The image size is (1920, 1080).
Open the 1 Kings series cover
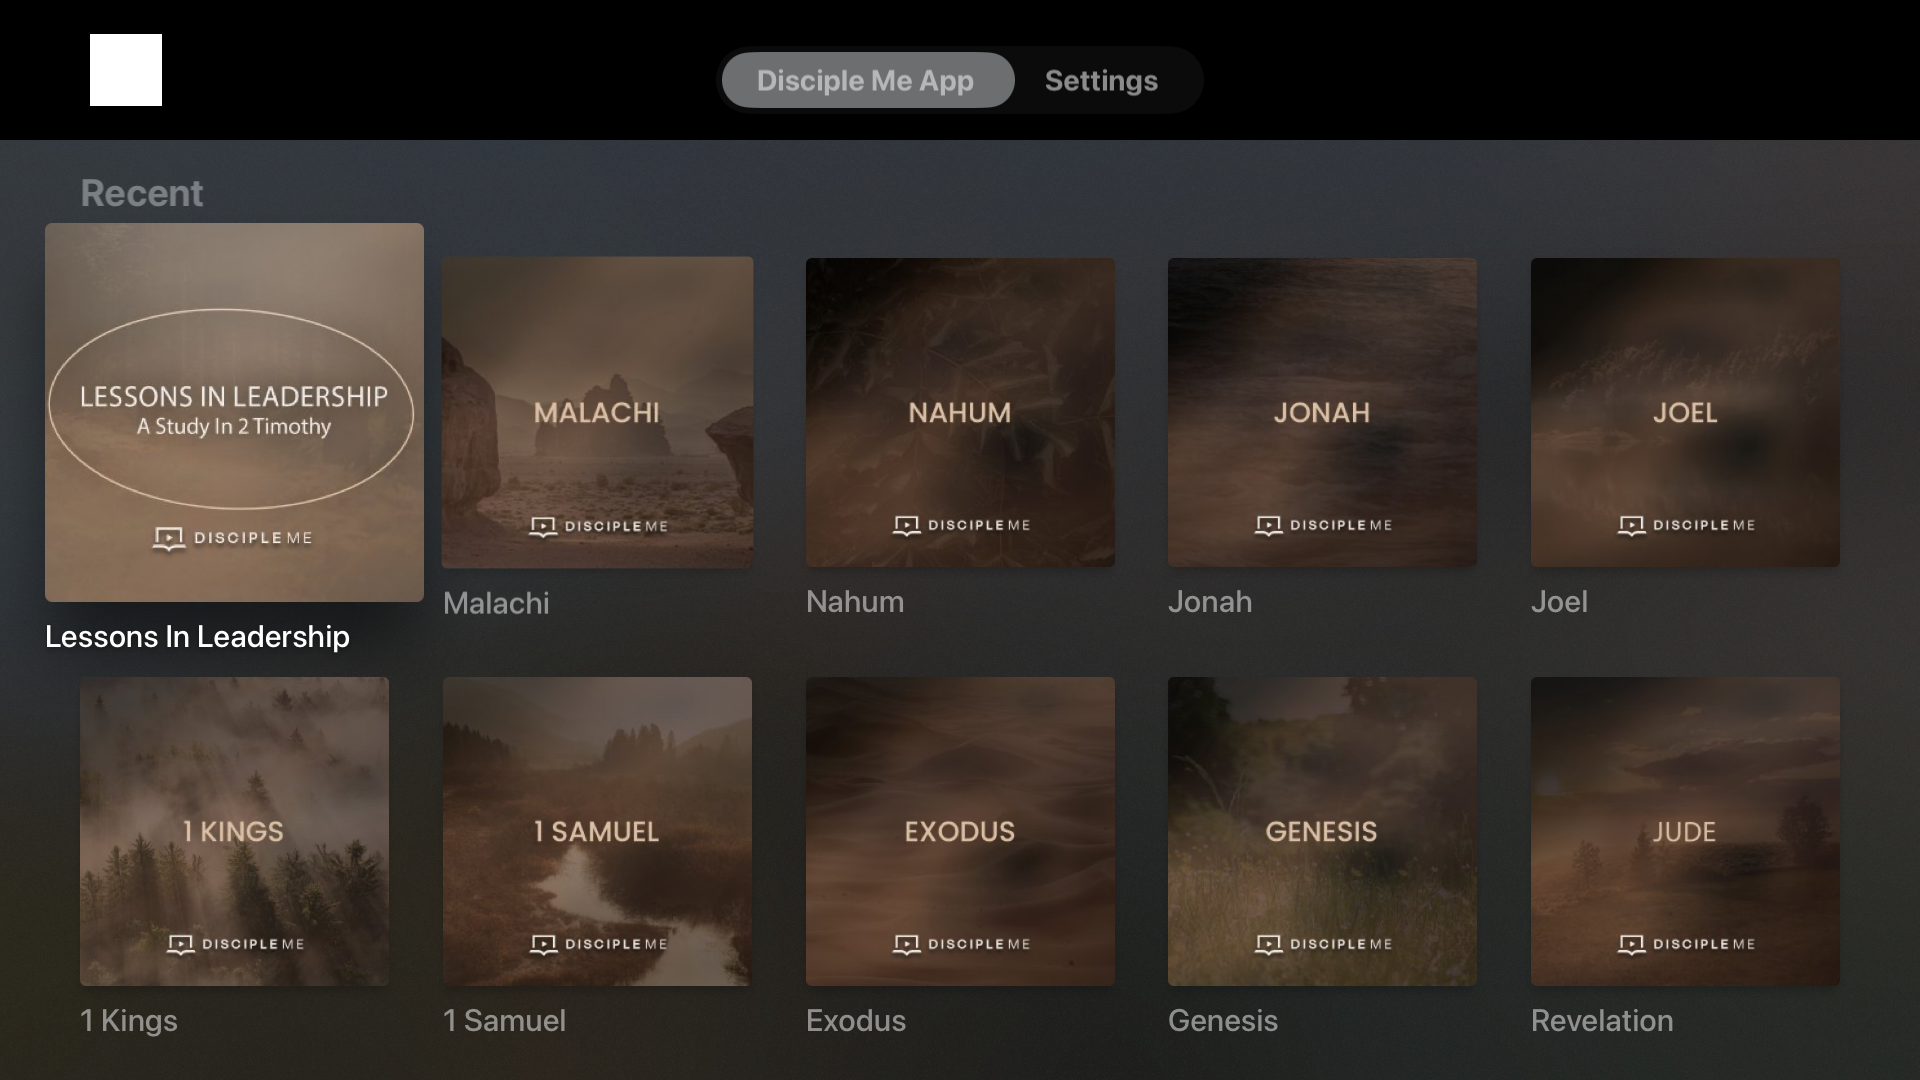[234, 831]
